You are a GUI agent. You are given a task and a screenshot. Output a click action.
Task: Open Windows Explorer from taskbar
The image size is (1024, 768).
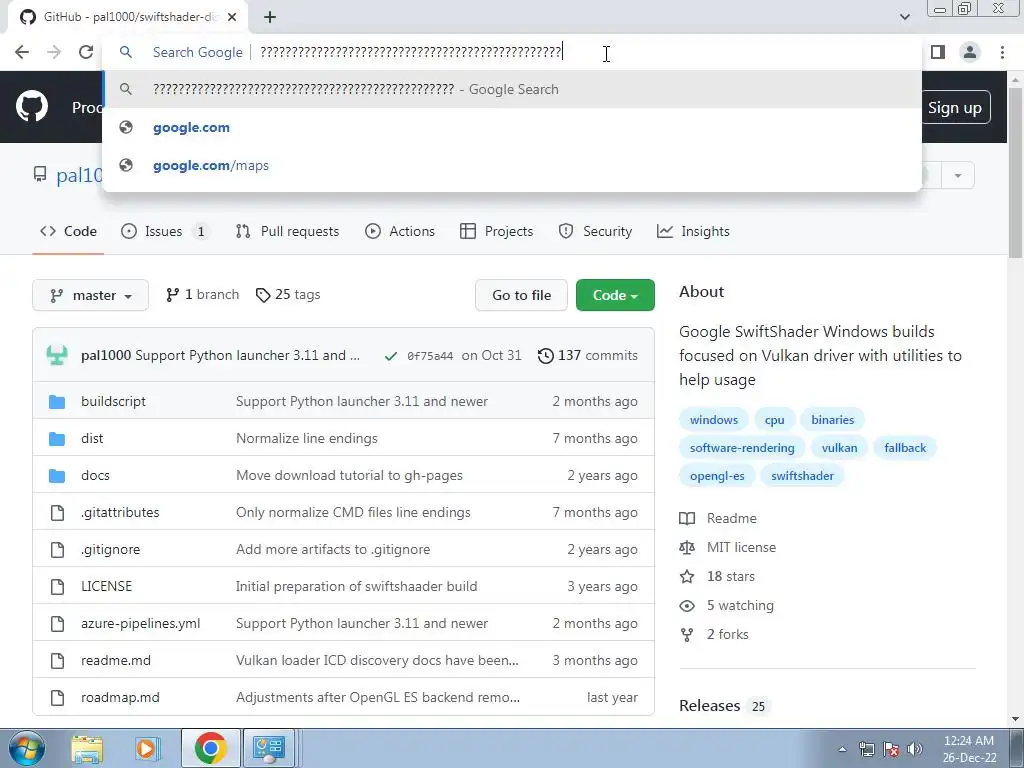[x=87, y=748]
